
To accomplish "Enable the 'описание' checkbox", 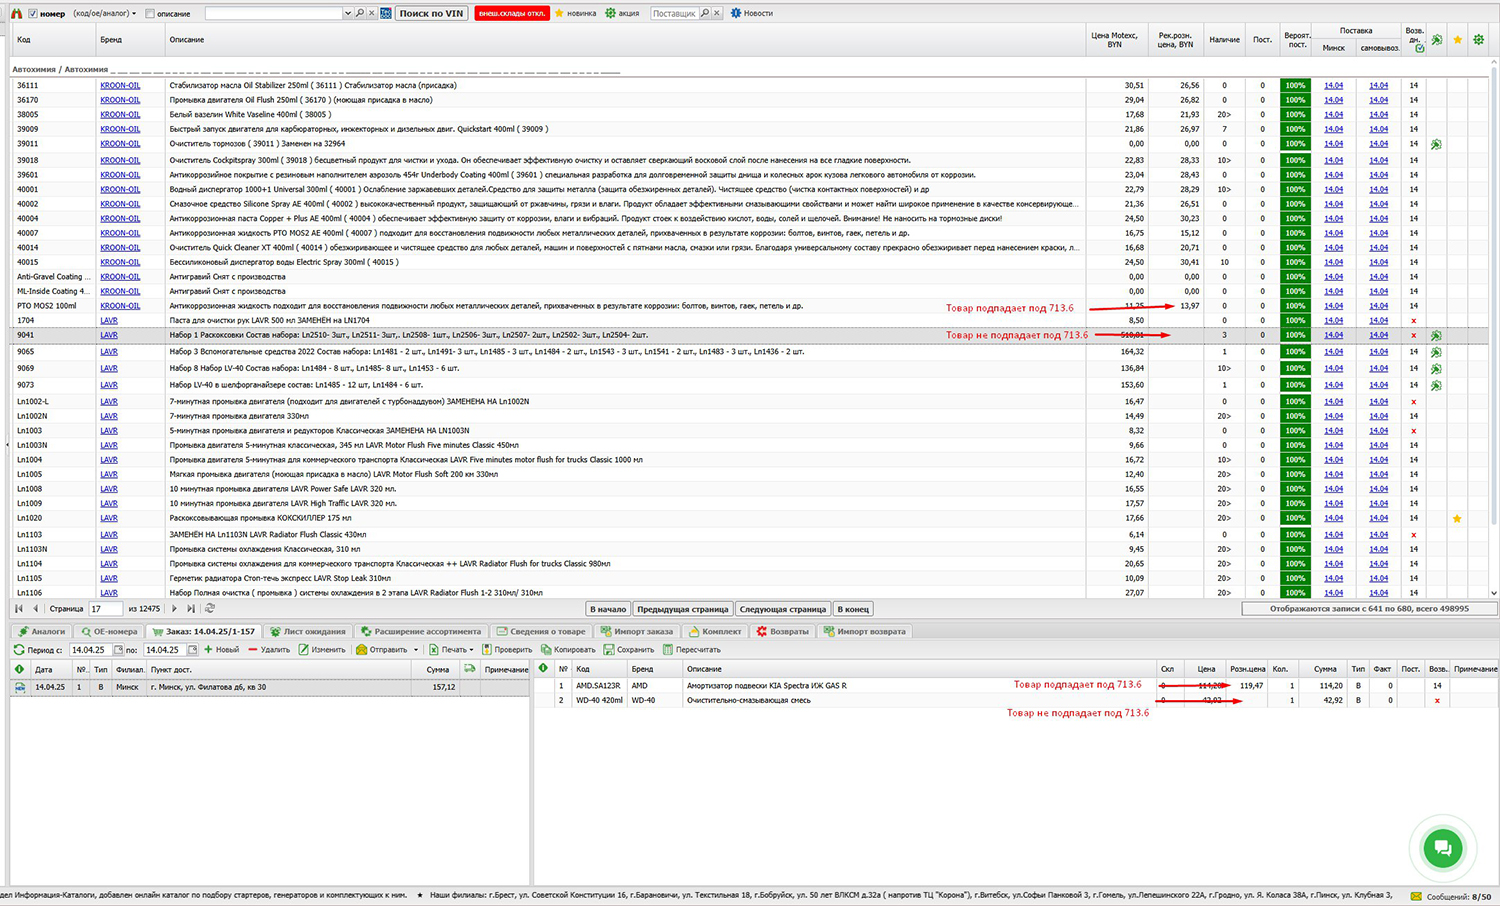I will pos(150,13).
